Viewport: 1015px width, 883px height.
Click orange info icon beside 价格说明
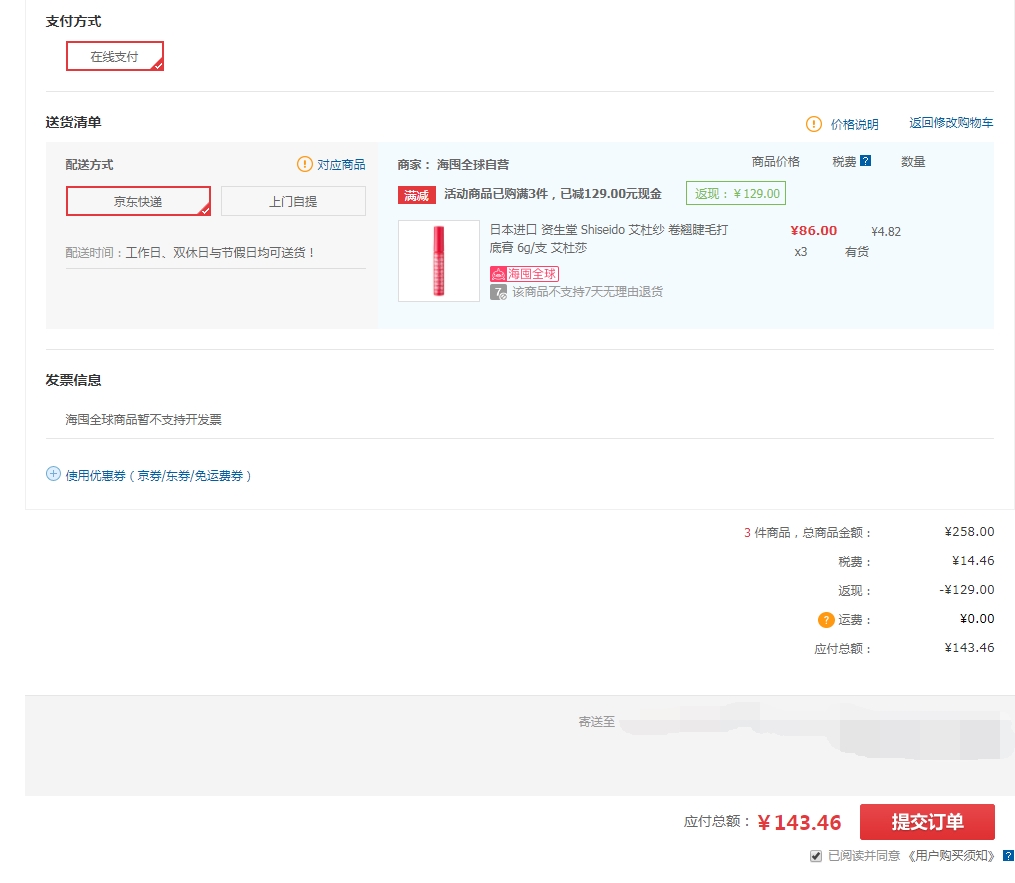pyautogui.click(x=814, y=124)
